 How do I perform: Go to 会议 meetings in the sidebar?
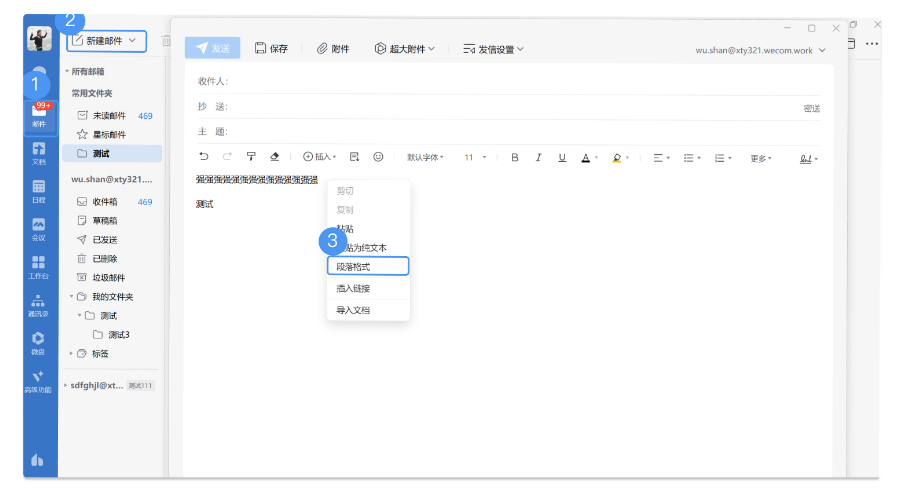(x=39, y=229)
